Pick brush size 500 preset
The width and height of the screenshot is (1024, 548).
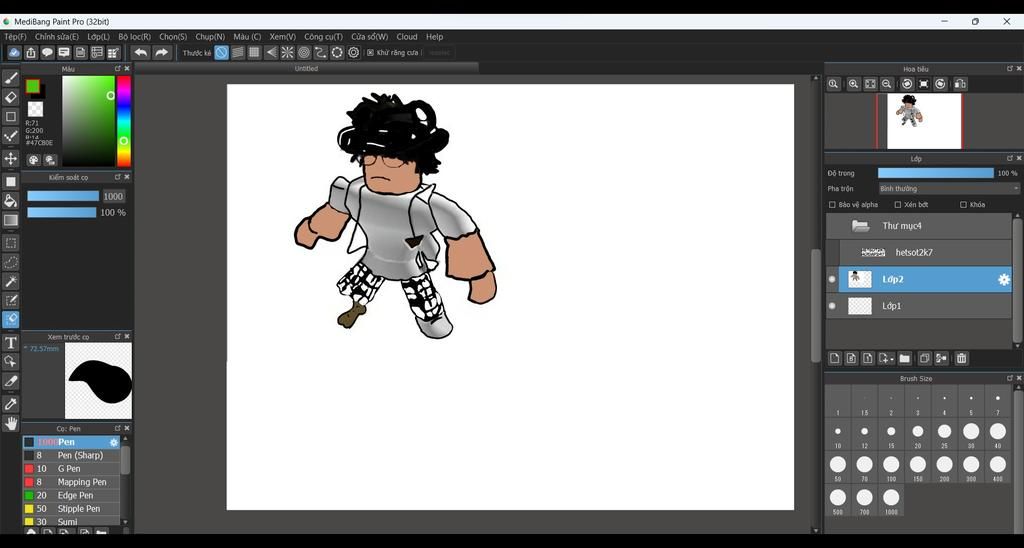click(838, 498)
